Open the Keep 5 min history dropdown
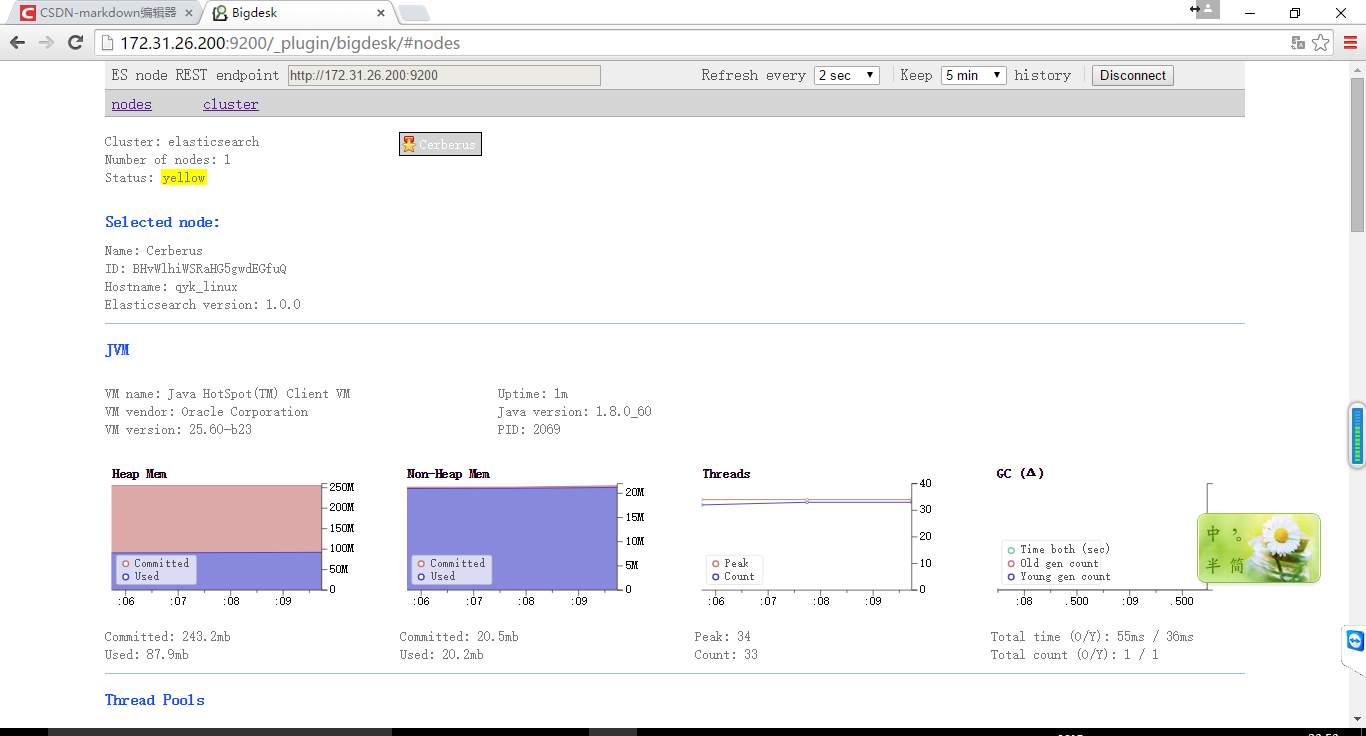Viewport: 1366px width, 736px height. (973, 75)
